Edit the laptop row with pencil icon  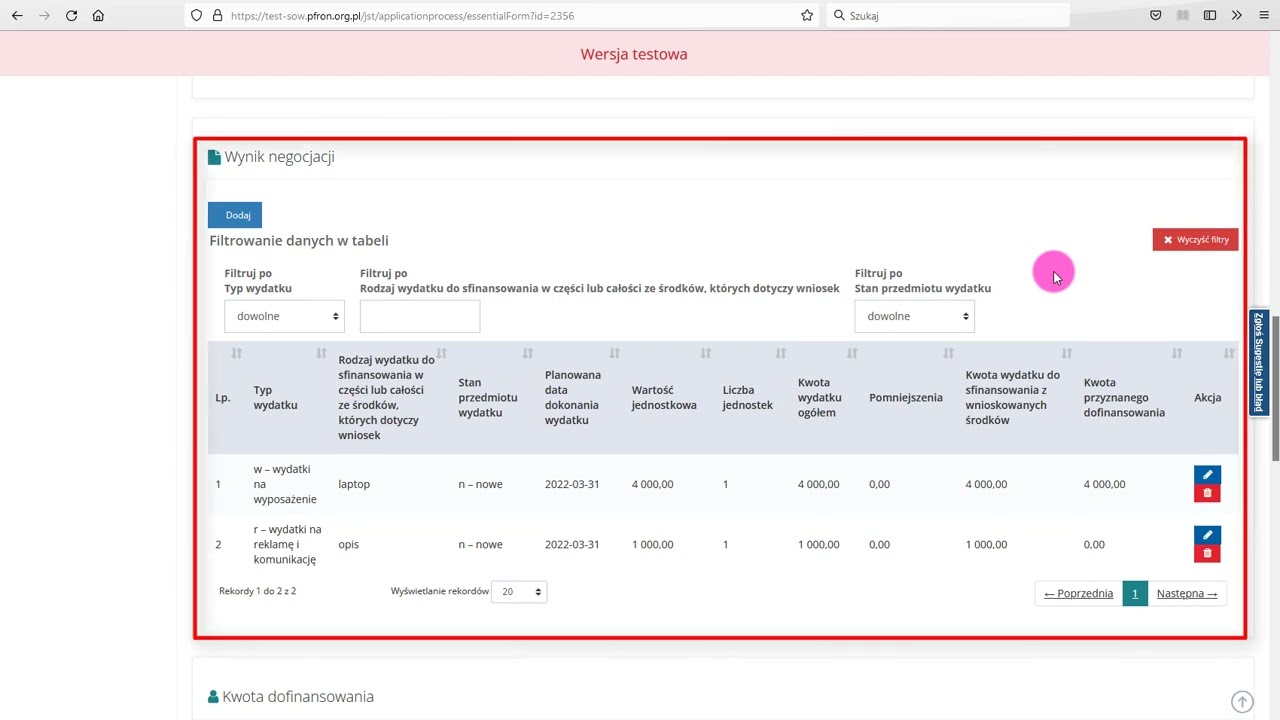tap(1207, 475)
